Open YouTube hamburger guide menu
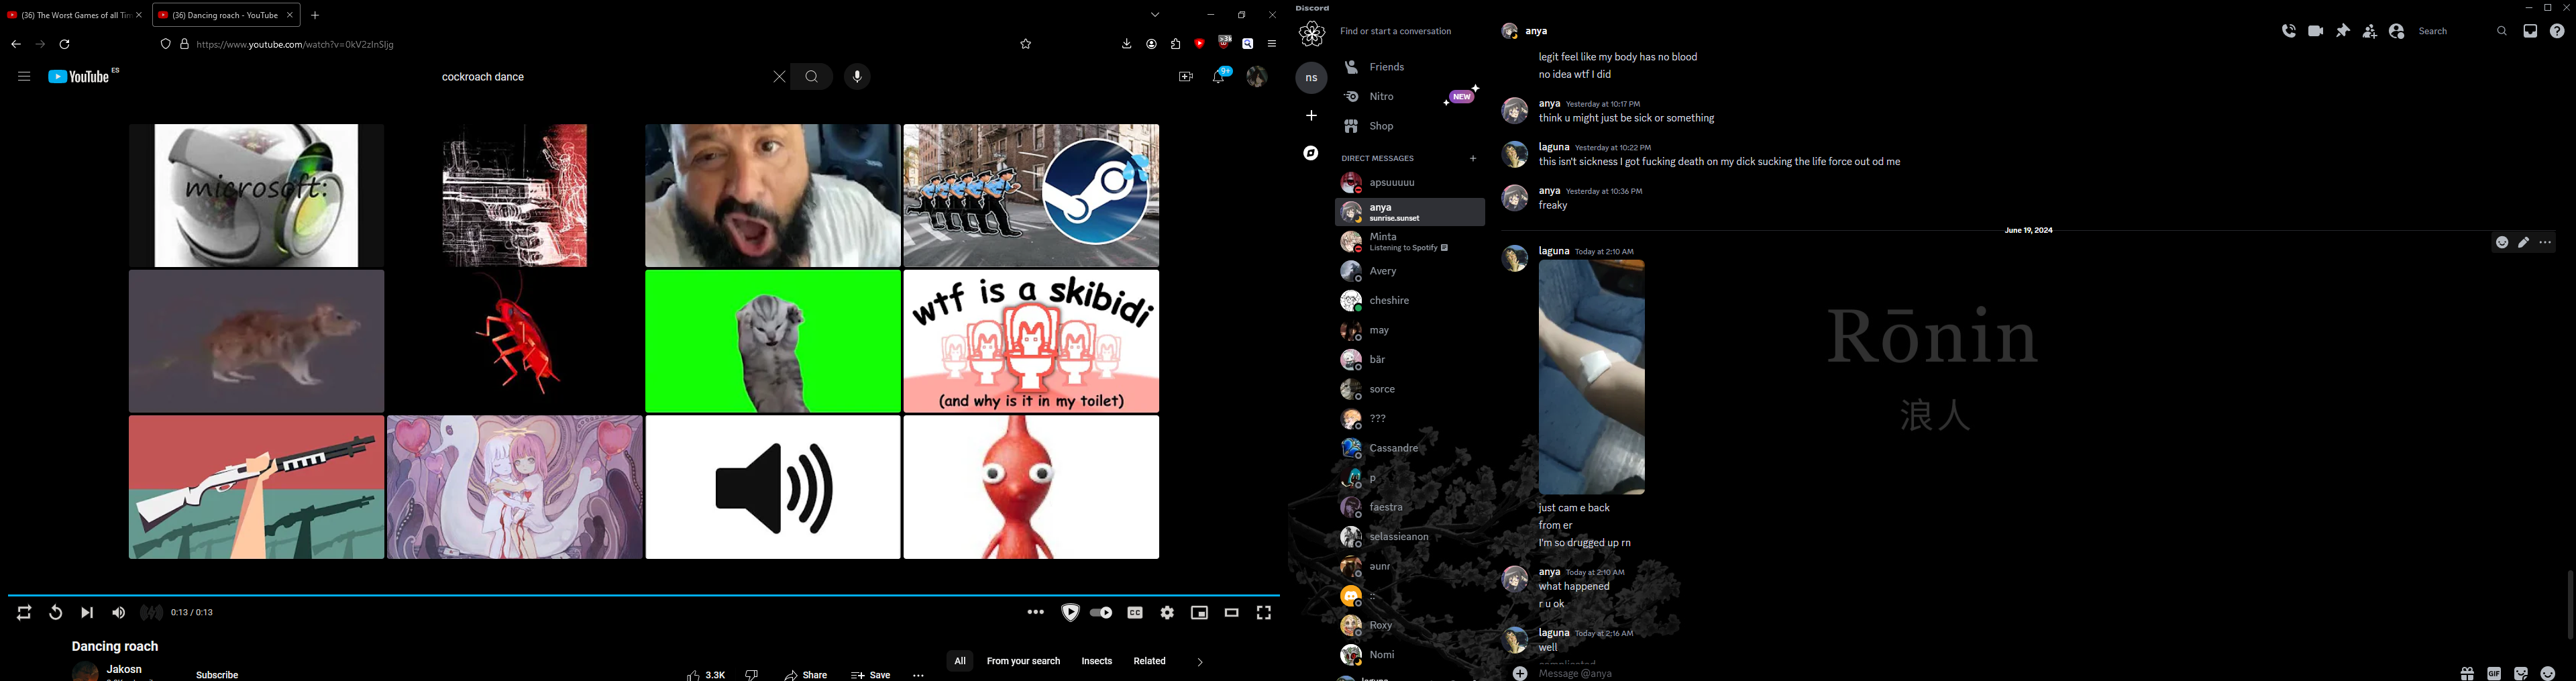The height and width of the screenshot is (681, 2576). [24, 77]
